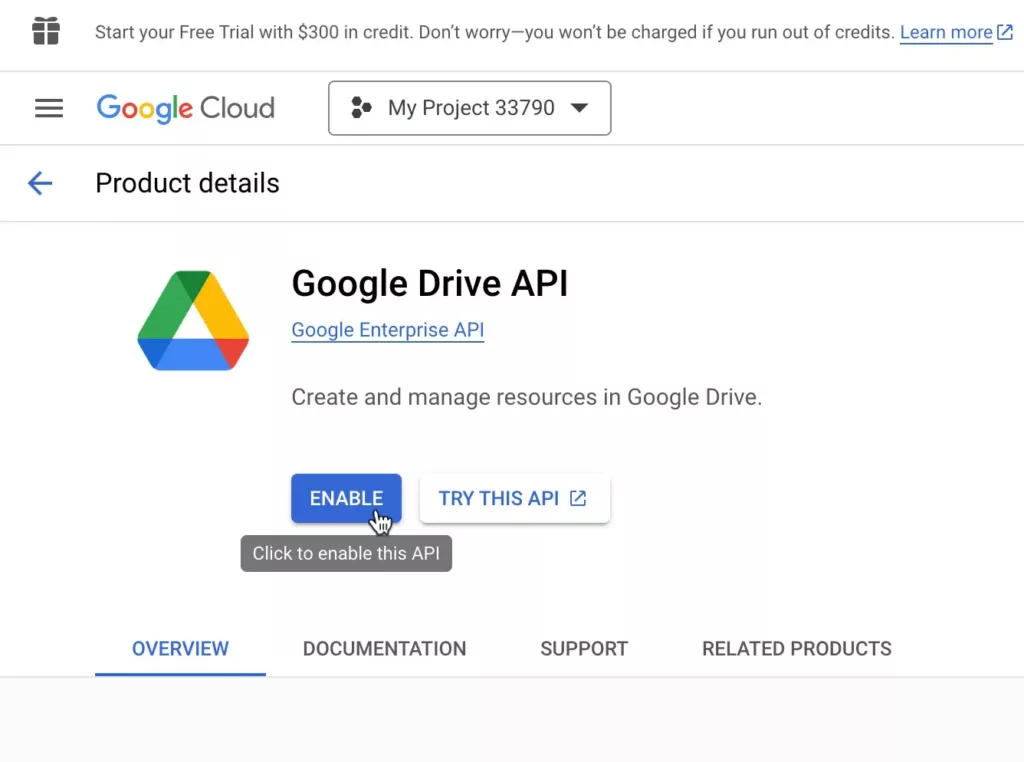Follow the Google Enterprise API link

point(387,330)
